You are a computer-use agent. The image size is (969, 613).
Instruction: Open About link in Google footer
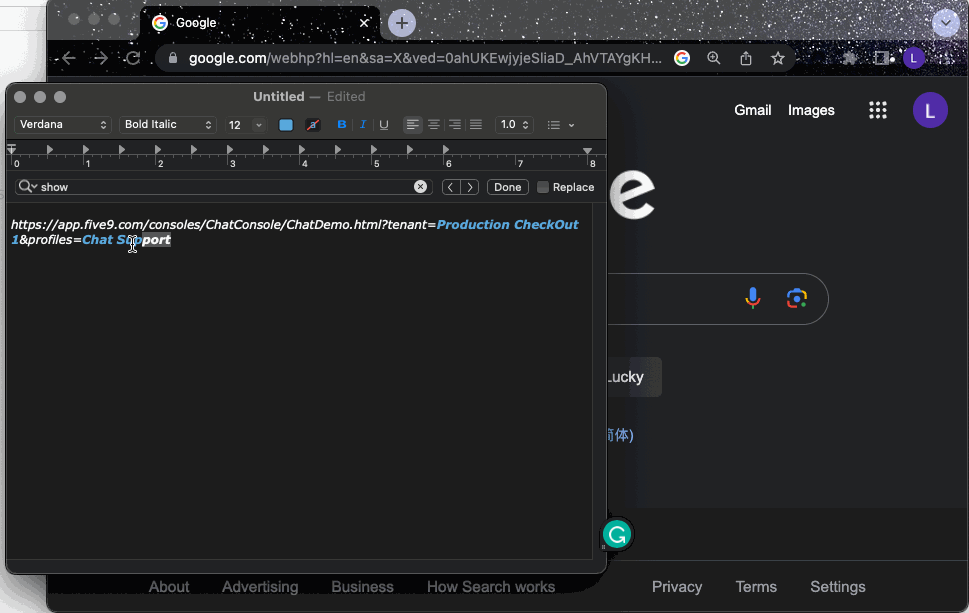(169, 586)
